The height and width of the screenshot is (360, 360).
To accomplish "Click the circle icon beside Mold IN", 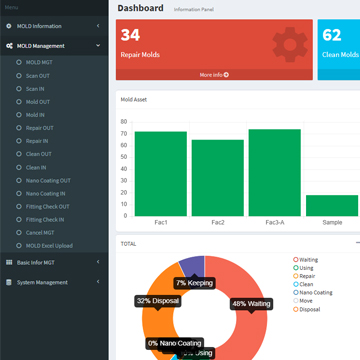I will [x=19, y=115].
